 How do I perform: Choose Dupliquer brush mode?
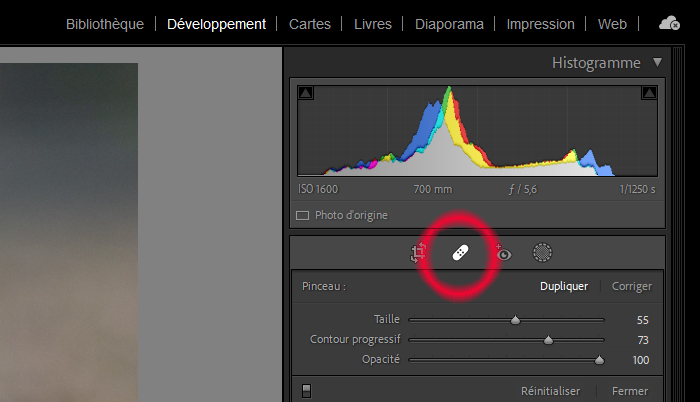(564, 286)
